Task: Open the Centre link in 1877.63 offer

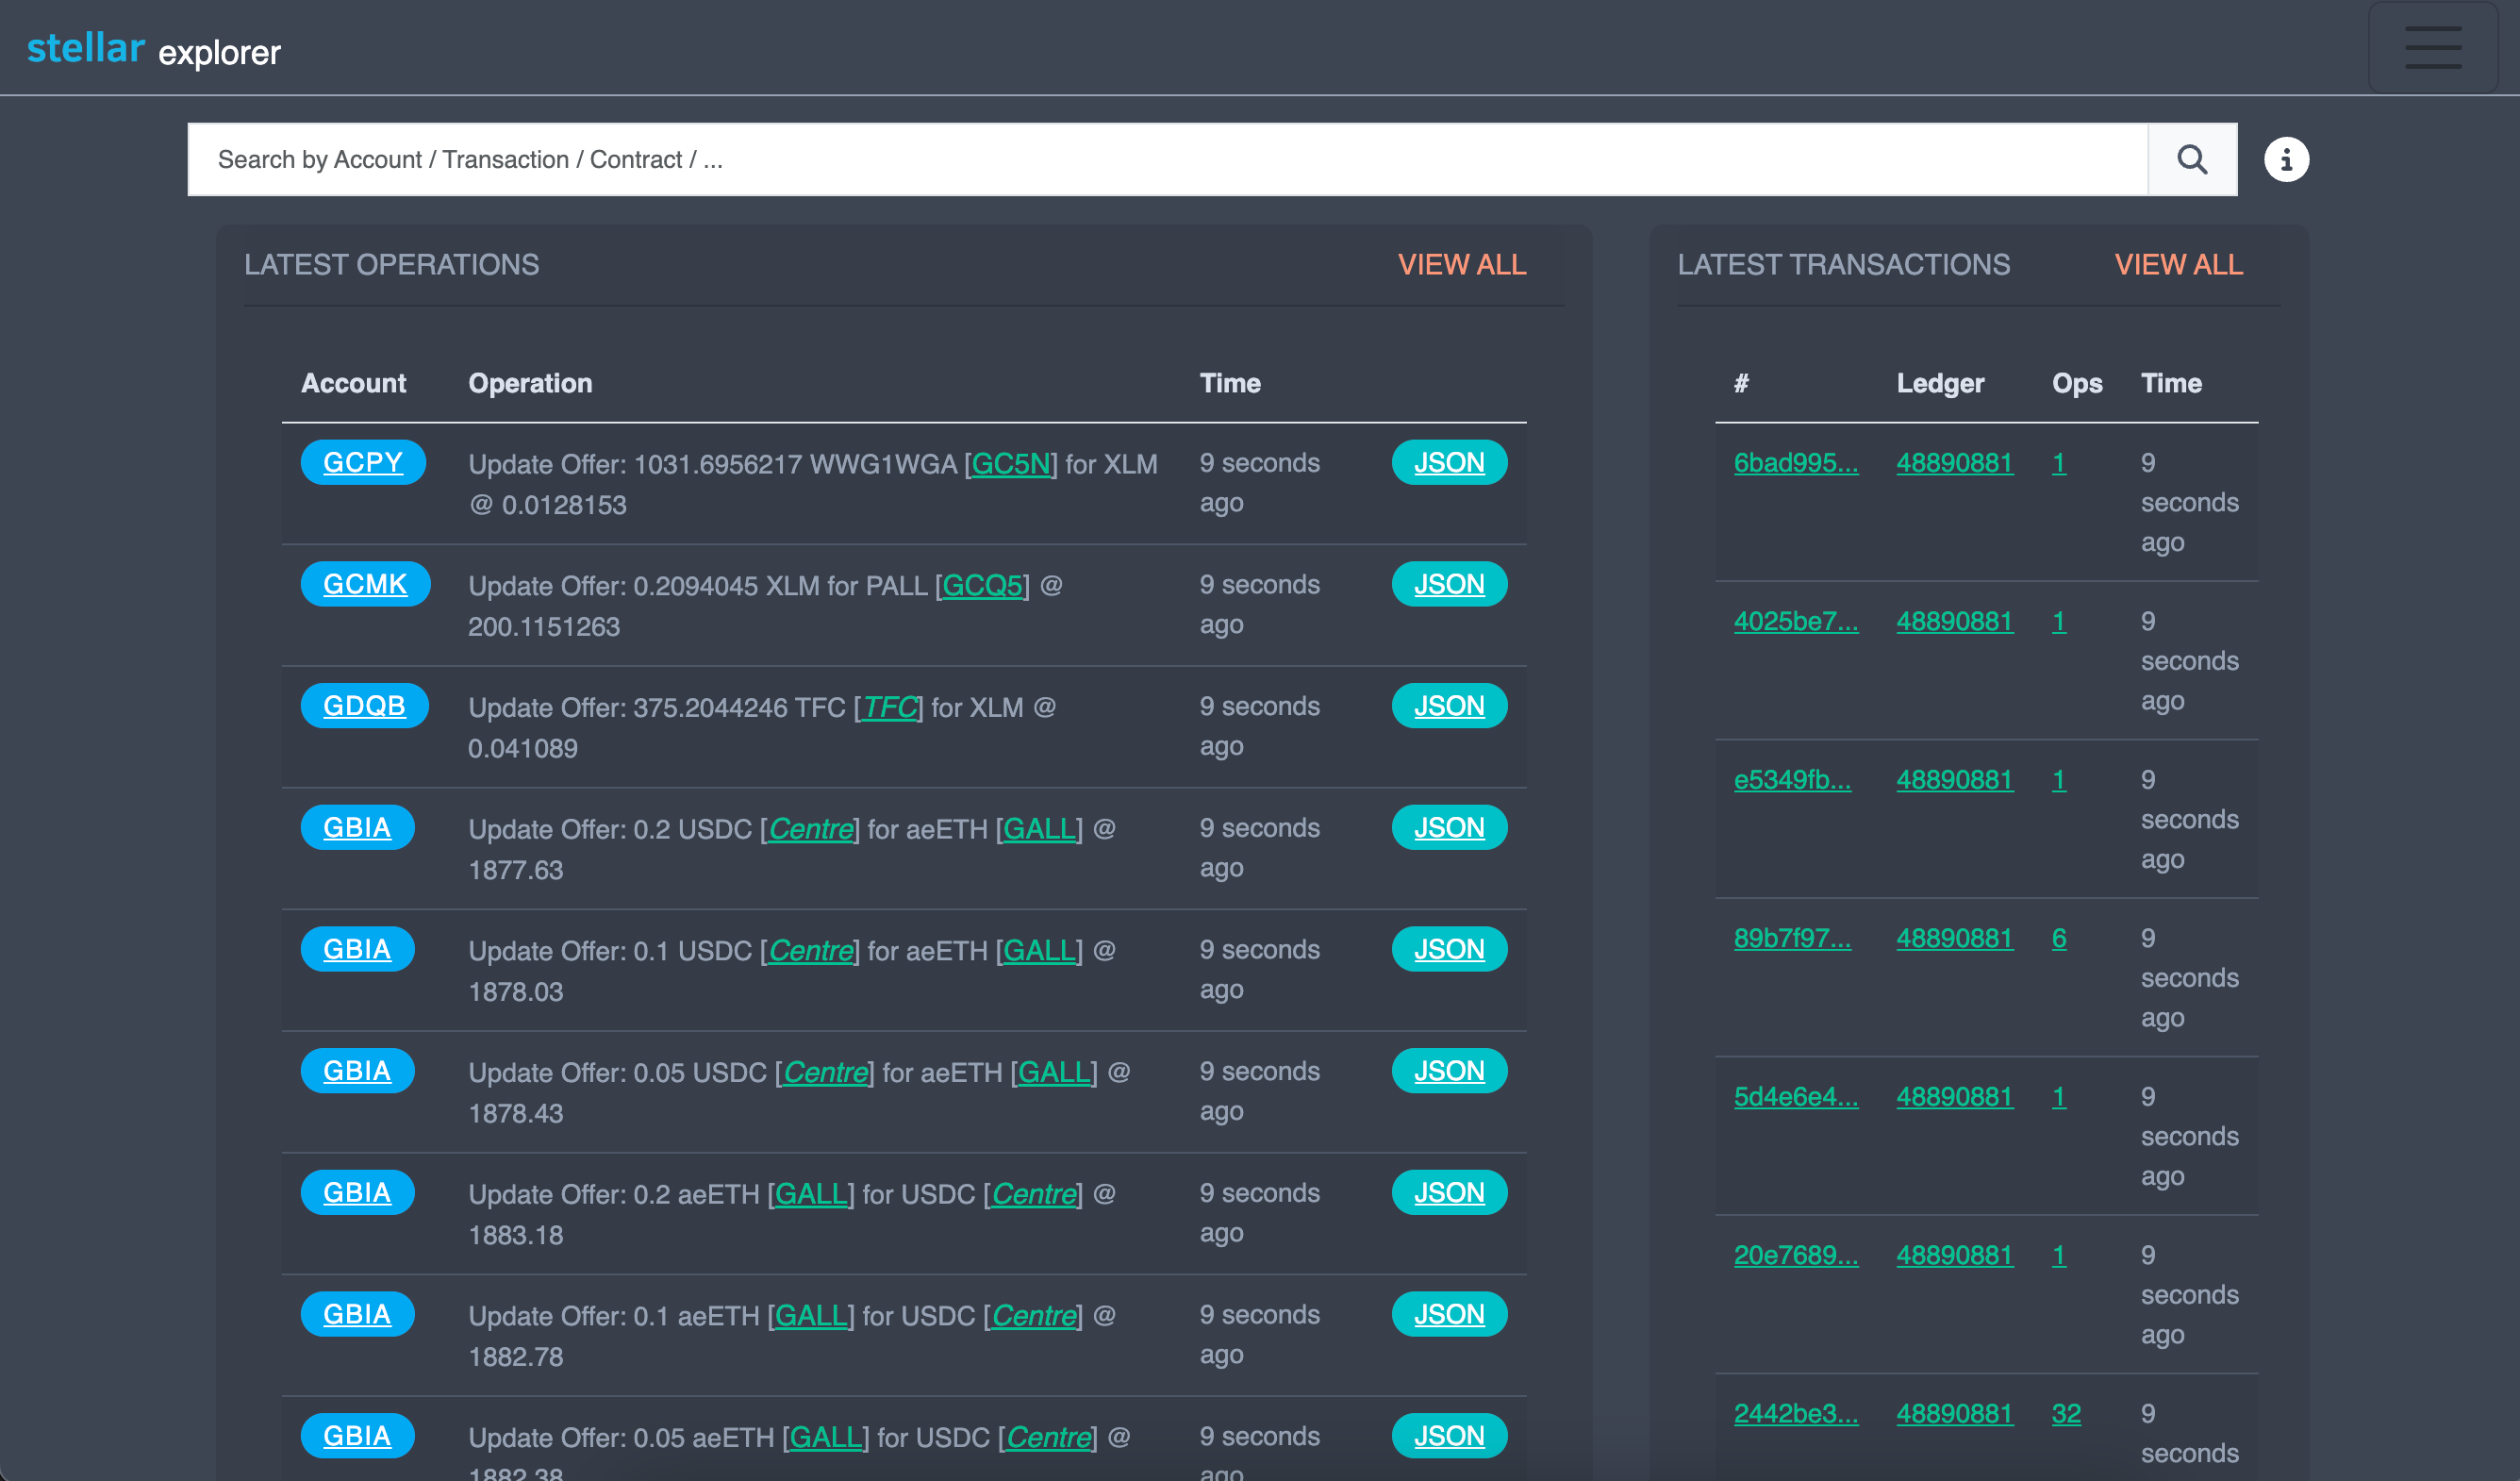Action: coord(810,829)
